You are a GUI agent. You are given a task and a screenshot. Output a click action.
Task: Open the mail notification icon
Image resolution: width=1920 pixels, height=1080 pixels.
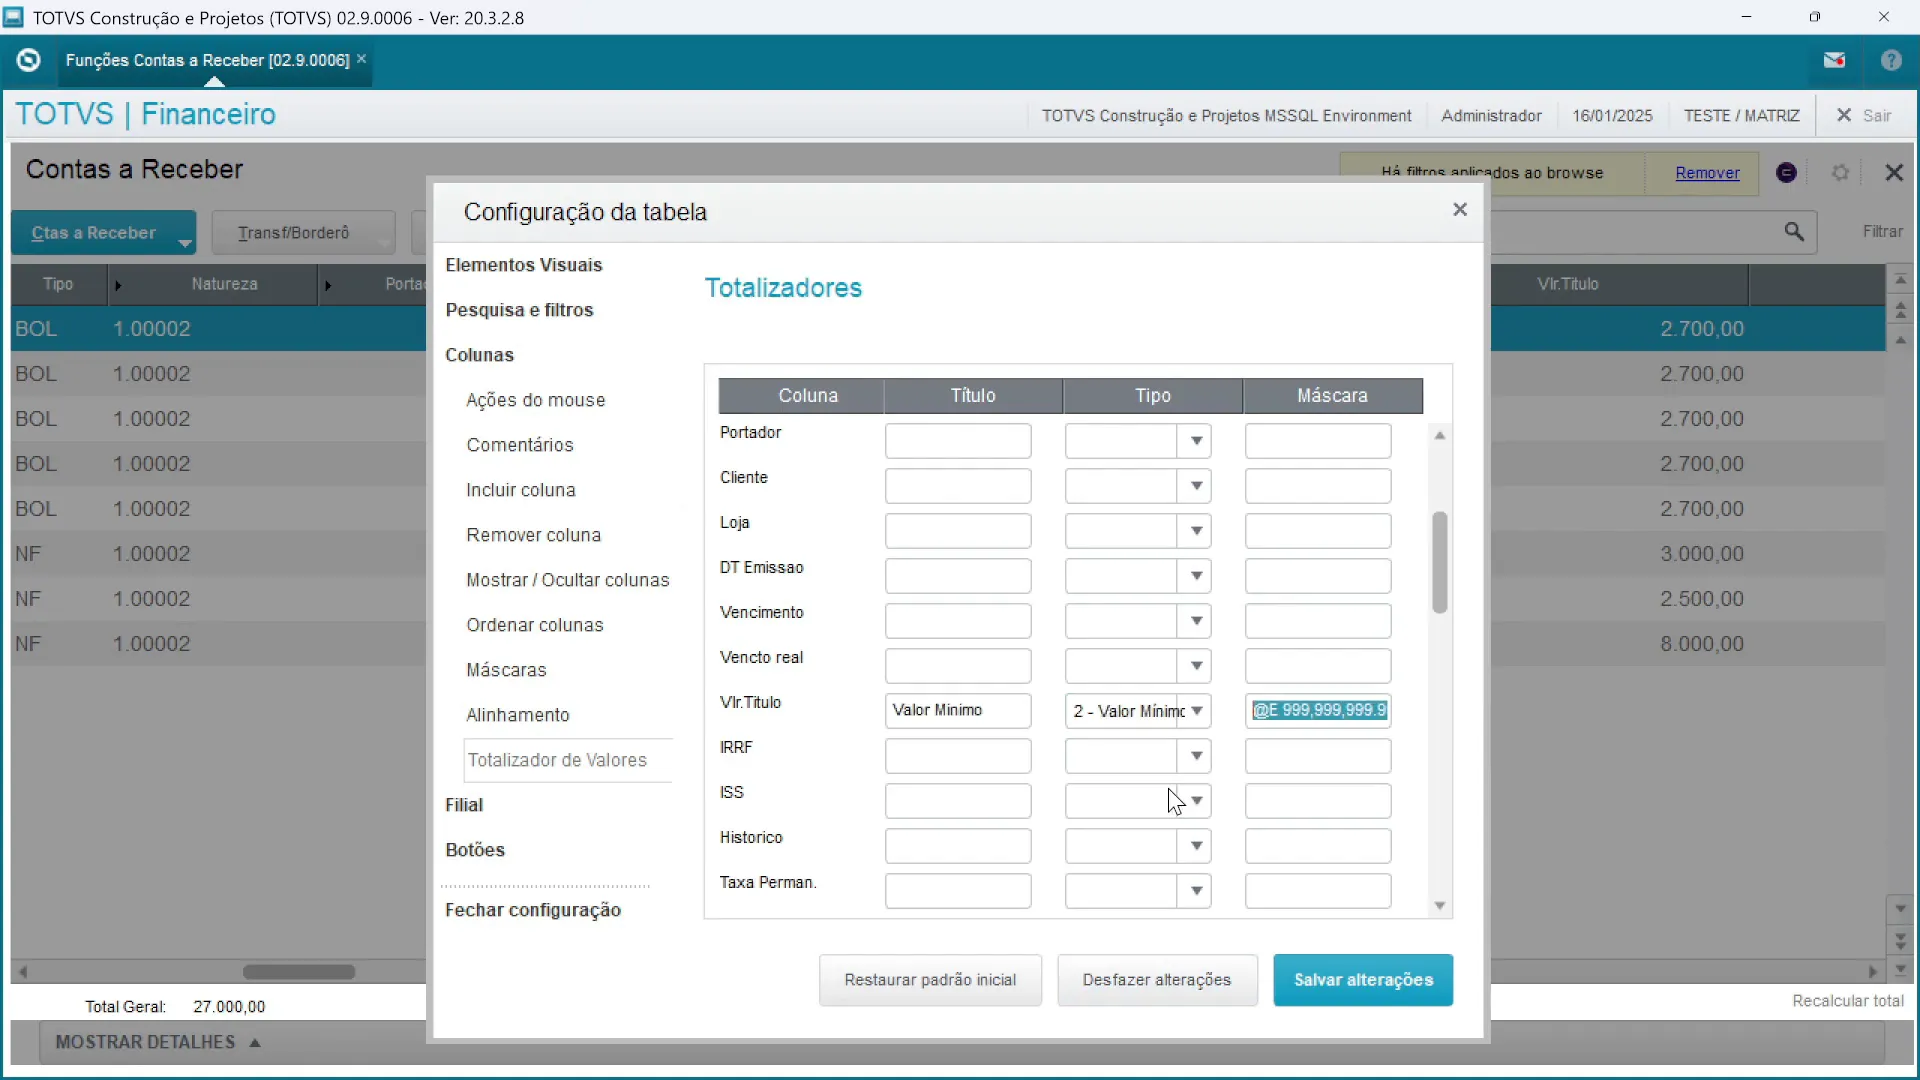click(x=1834, y=60)
